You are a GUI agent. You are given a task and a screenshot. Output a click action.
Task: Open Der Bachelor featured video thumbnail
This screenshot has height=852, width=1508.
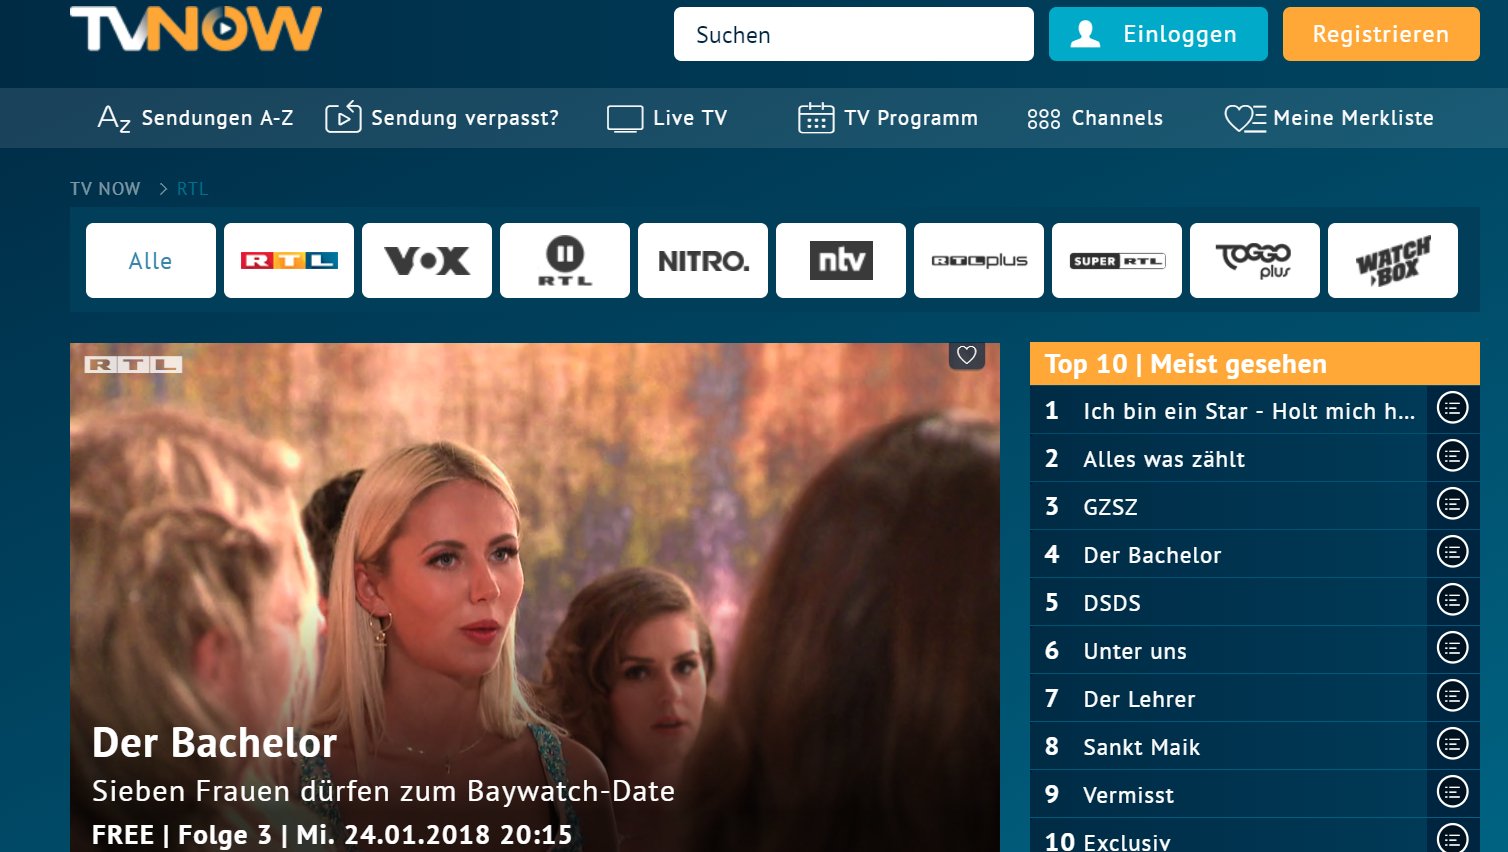535,597
